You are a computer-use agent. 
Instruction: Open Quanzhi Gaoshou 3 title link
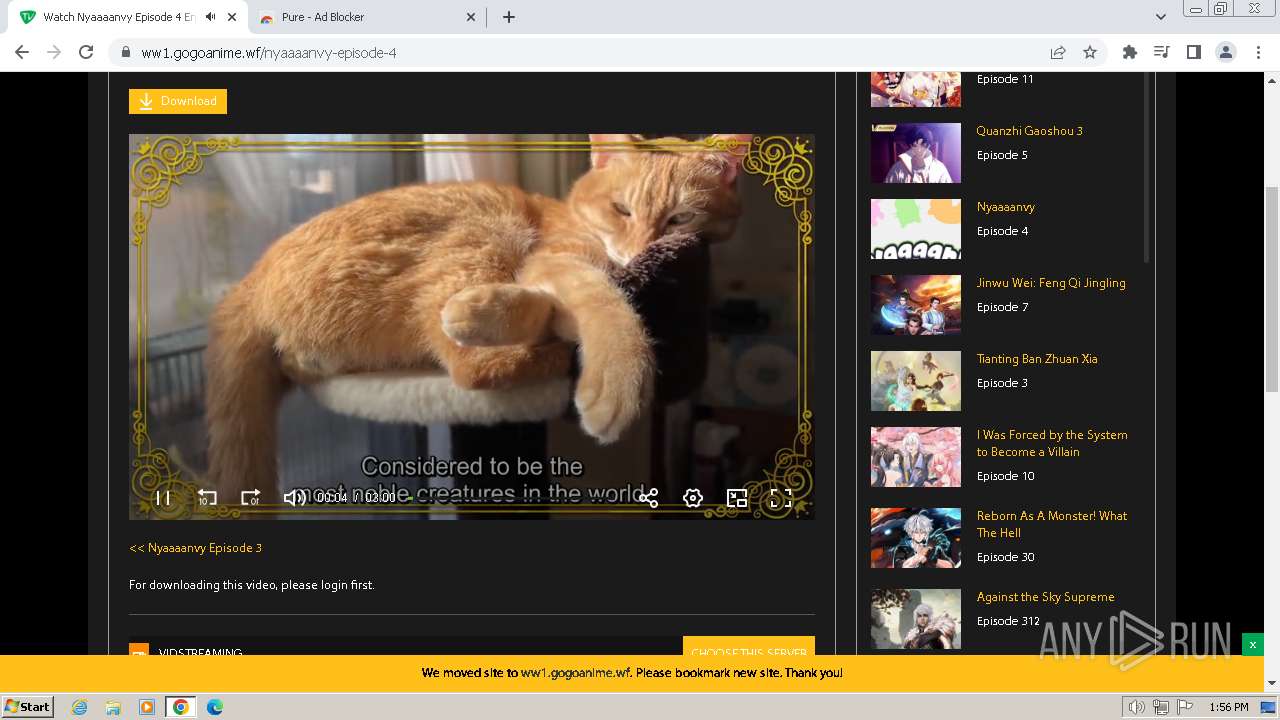coord(1030,131)
